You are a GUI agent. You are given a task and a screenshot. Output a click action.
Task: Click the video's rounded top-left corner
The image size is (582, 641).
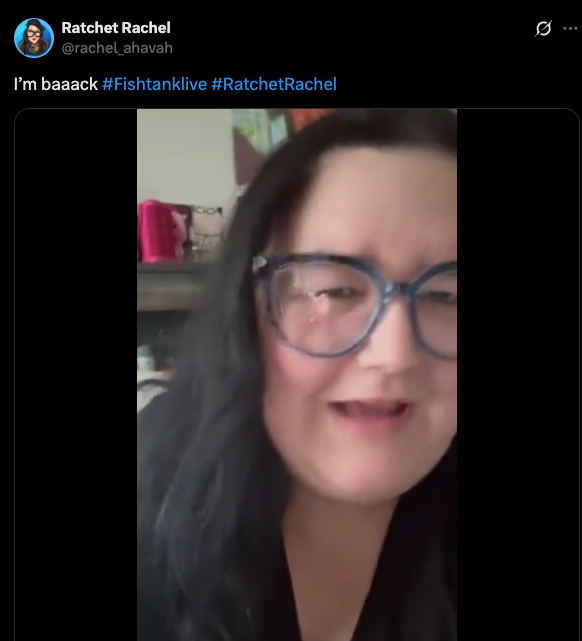18,112
